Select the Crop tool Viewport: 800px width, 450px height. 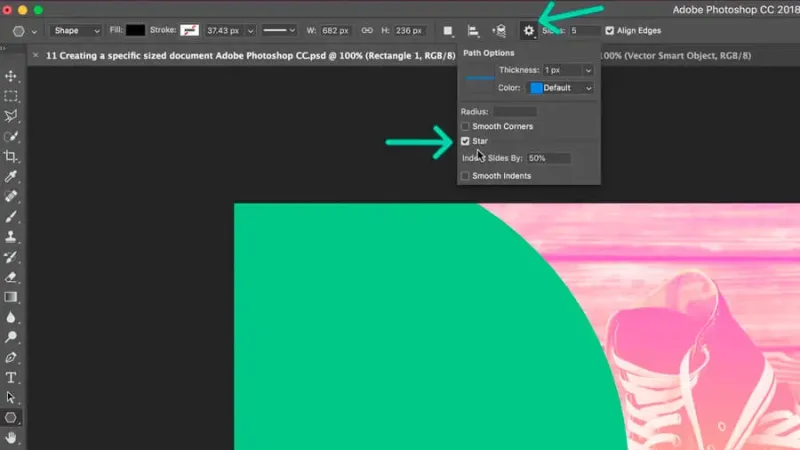point(11,157)
